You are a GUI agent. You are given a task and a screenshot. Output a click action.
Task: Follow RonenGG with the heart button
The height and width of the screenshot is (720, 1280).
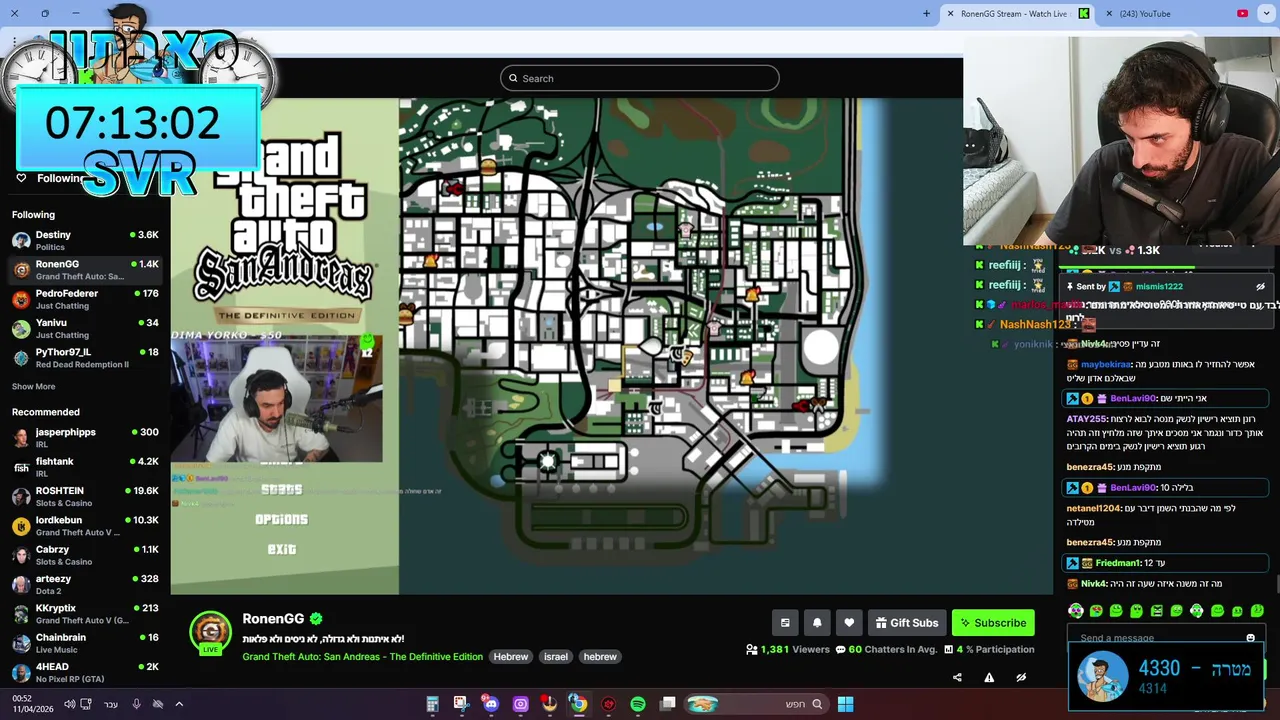click(849, 623)
